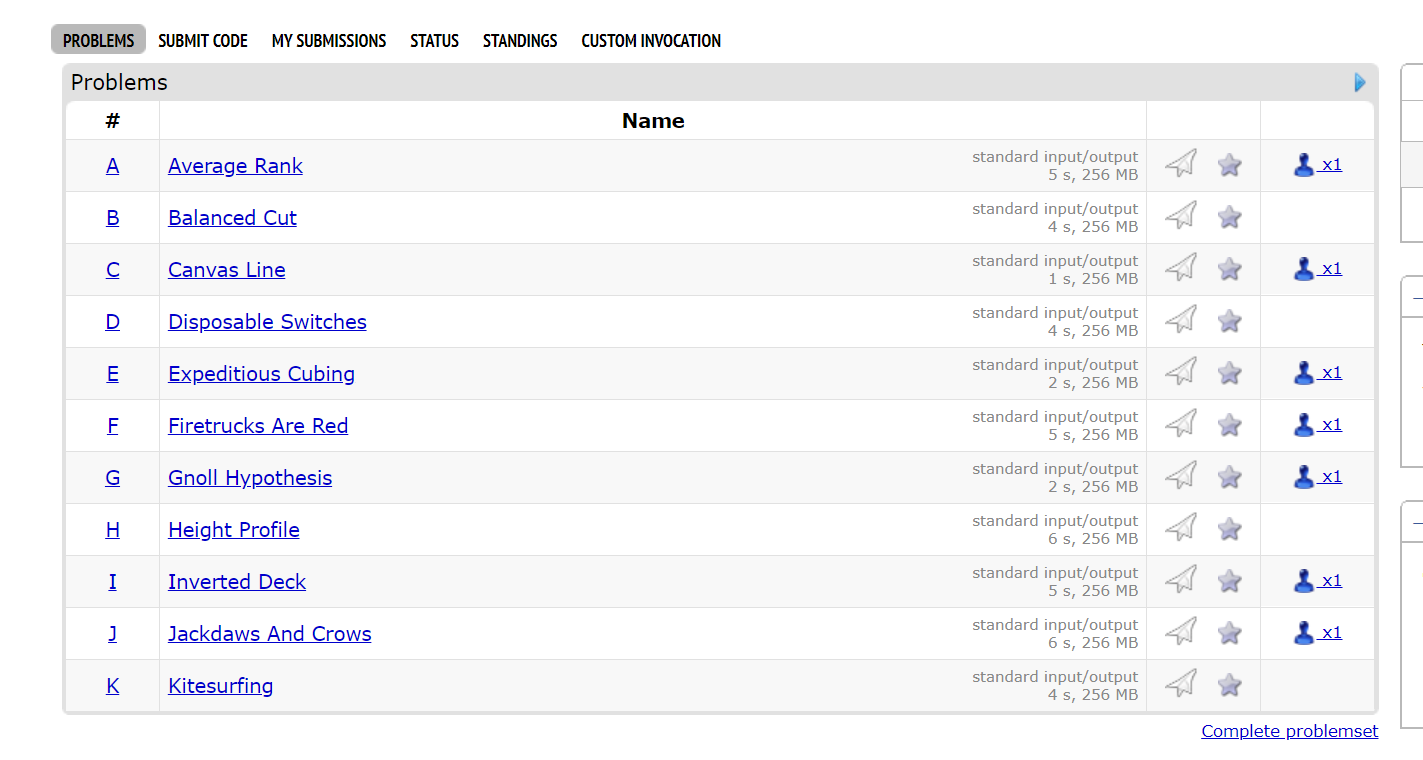Click problem letter G link

pos(113,478)
